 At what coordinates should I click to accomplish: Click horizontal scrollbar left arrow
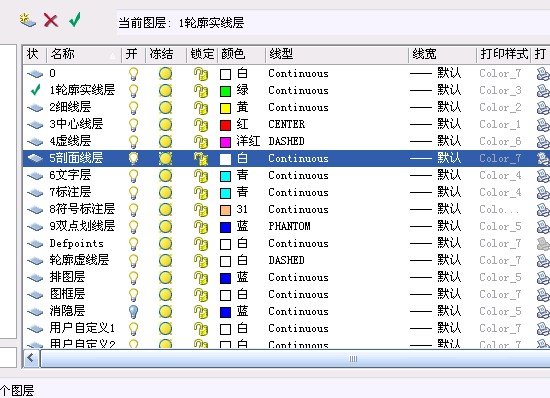[31, 358]
